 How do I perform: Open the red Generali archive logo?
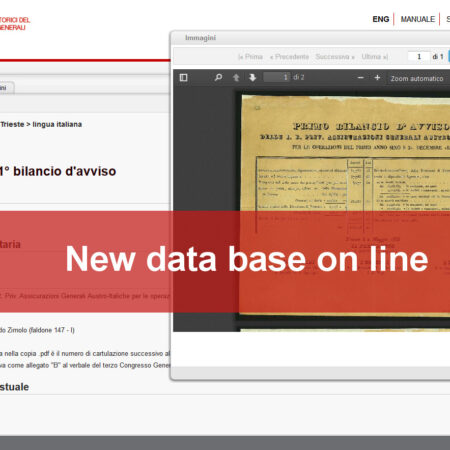pyautogui.click(x=15, y=24)
